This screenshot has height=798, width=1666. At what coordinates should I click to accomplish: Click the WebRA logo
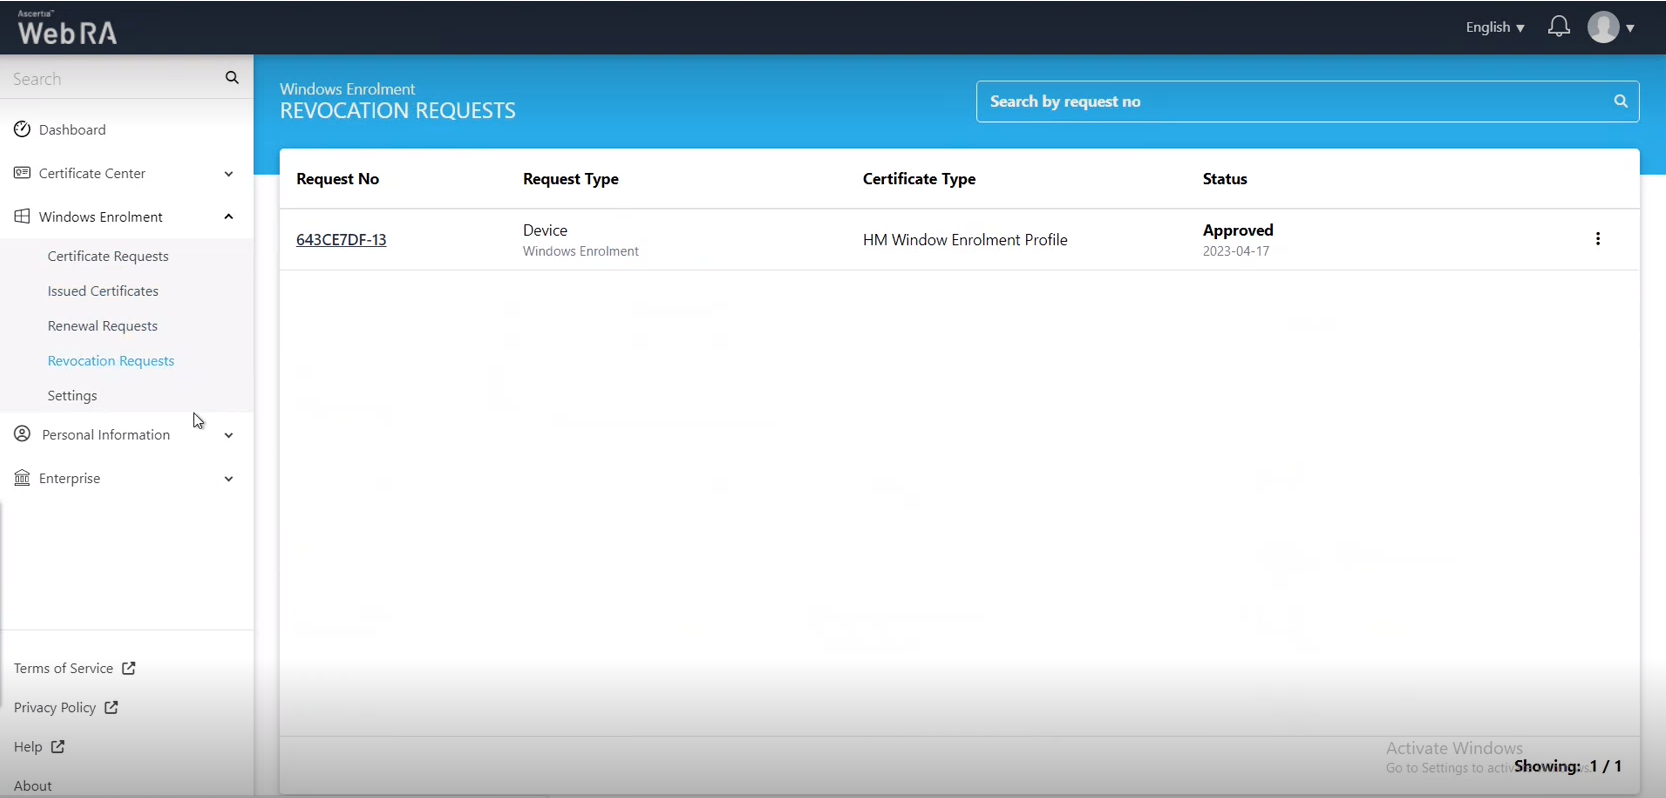click(x=67, y=29)
